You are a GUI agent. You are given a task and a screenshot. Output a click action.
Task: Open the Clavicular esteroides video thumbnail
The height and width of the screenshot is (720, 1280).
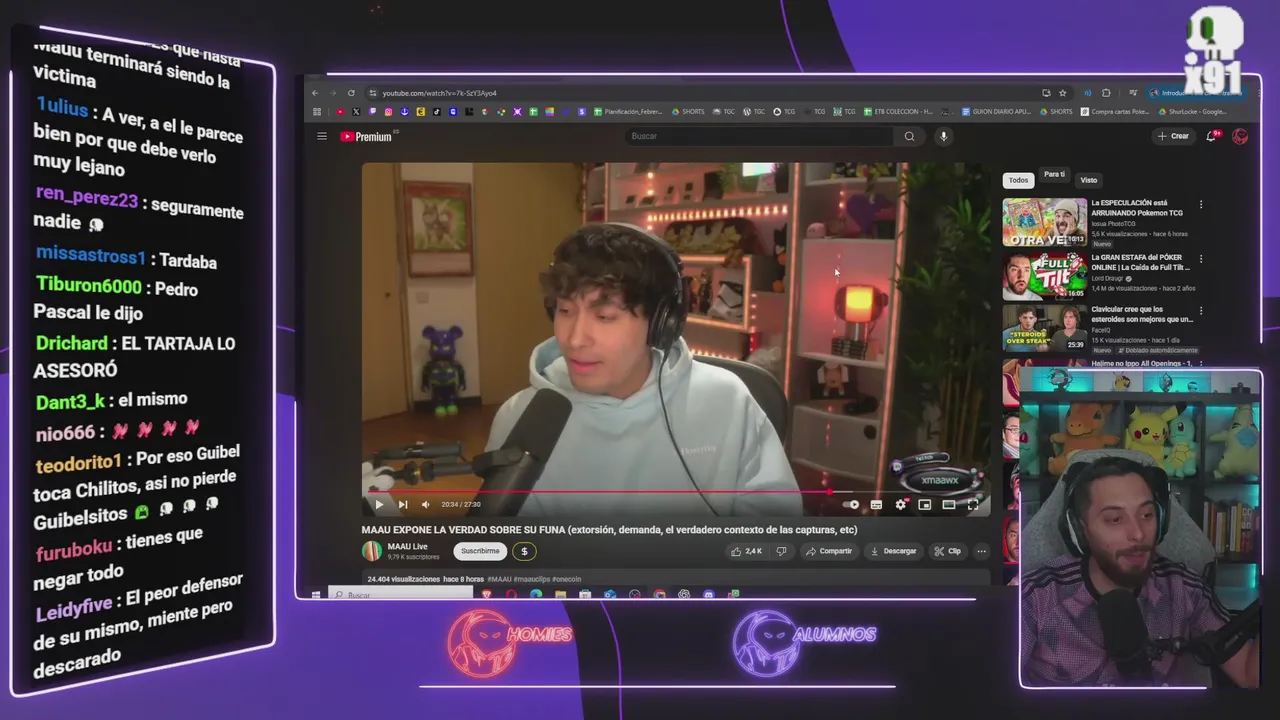pos(1044,328)
